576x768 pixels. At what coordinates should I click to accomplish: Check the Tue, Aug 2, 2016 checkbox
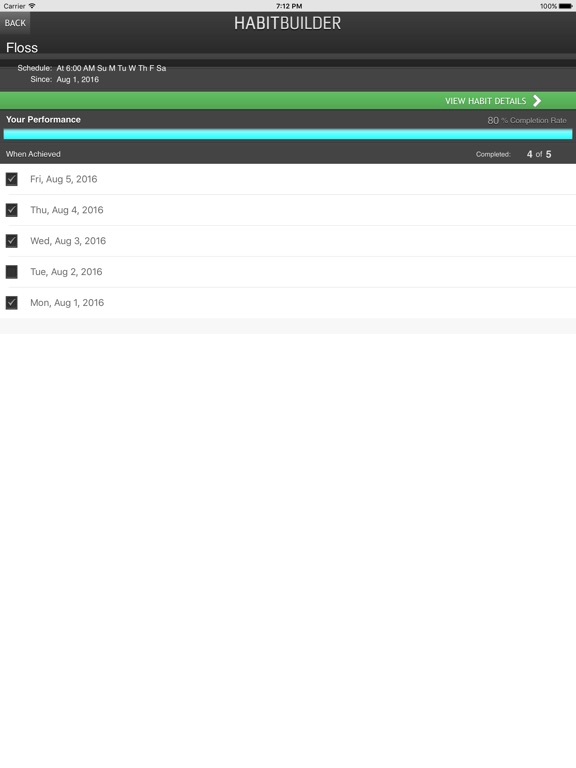pos(12,272)
